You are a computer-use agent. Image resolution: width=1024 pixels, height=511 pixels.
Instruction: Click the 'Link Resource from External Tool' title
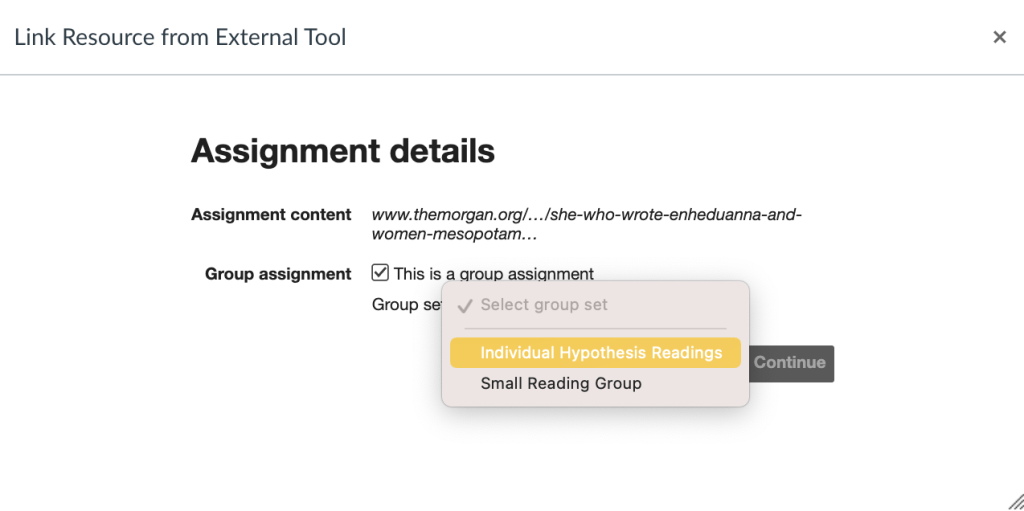tap(179, 38)
